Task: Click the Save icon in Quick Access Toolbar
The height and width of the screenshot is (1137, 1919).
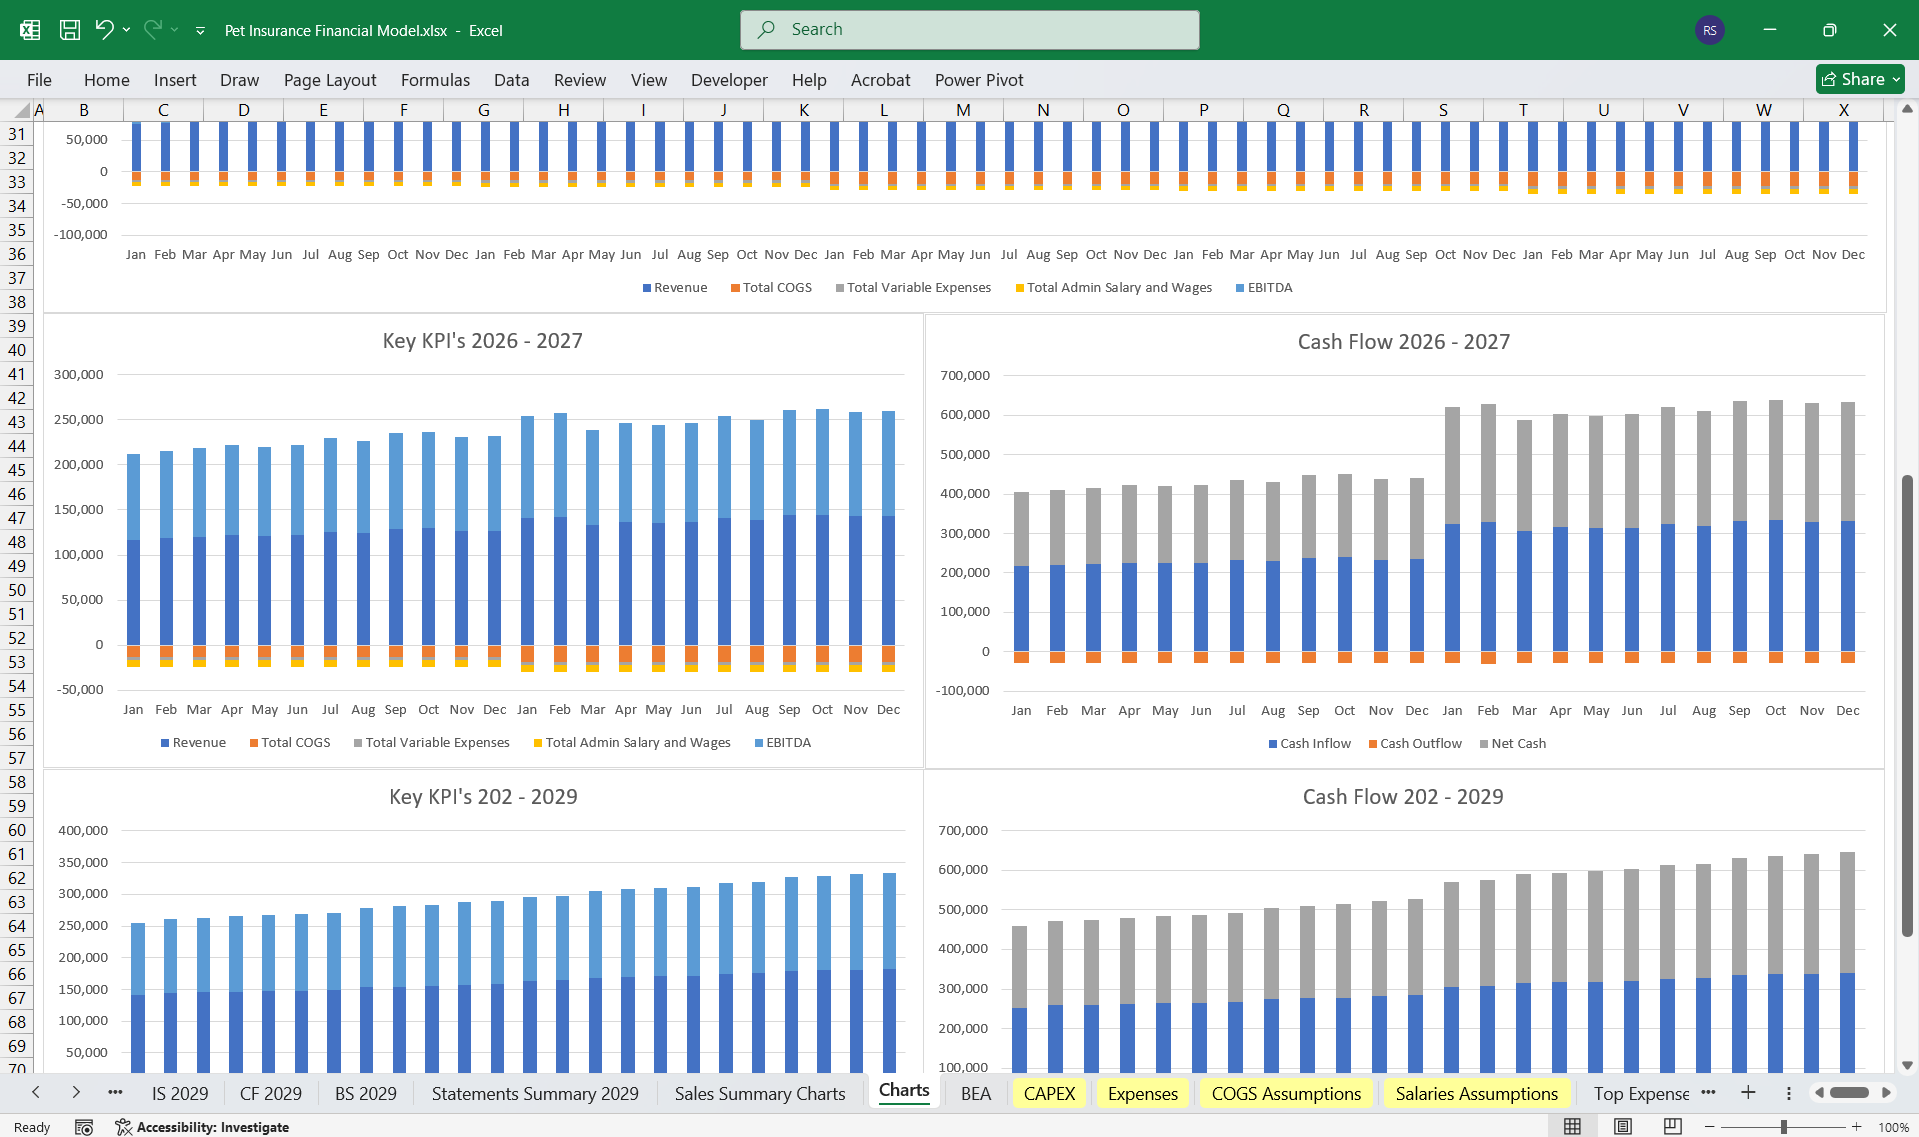Action: point(70,30)
